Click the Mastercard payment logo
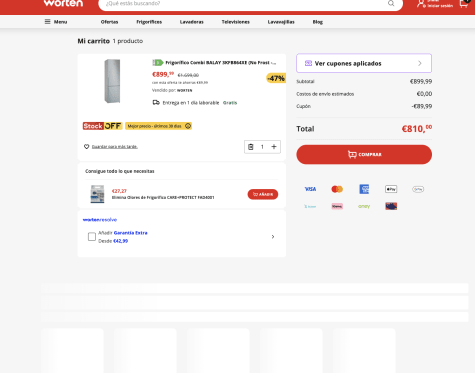 (337, 189)
